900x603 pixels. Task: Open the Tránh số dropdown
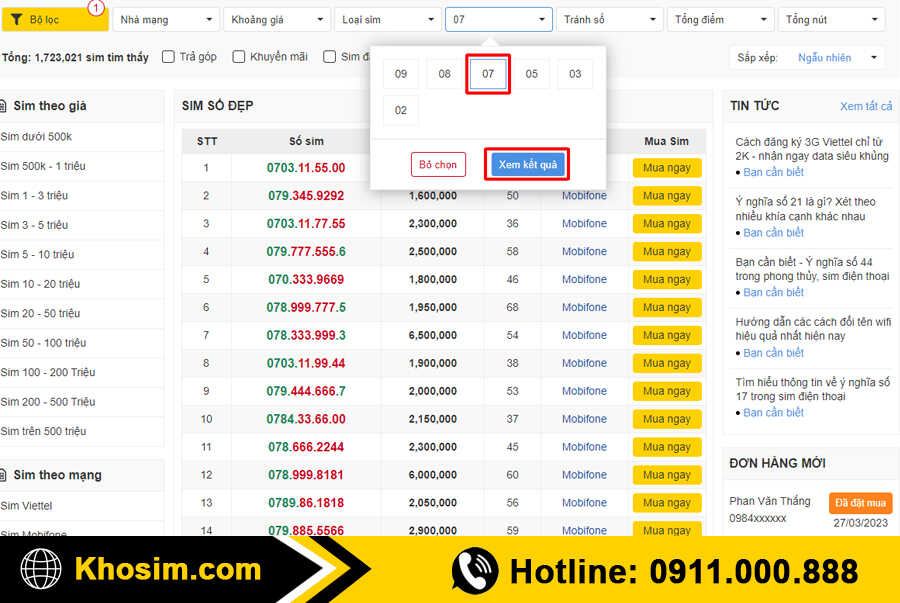[610, 18]
